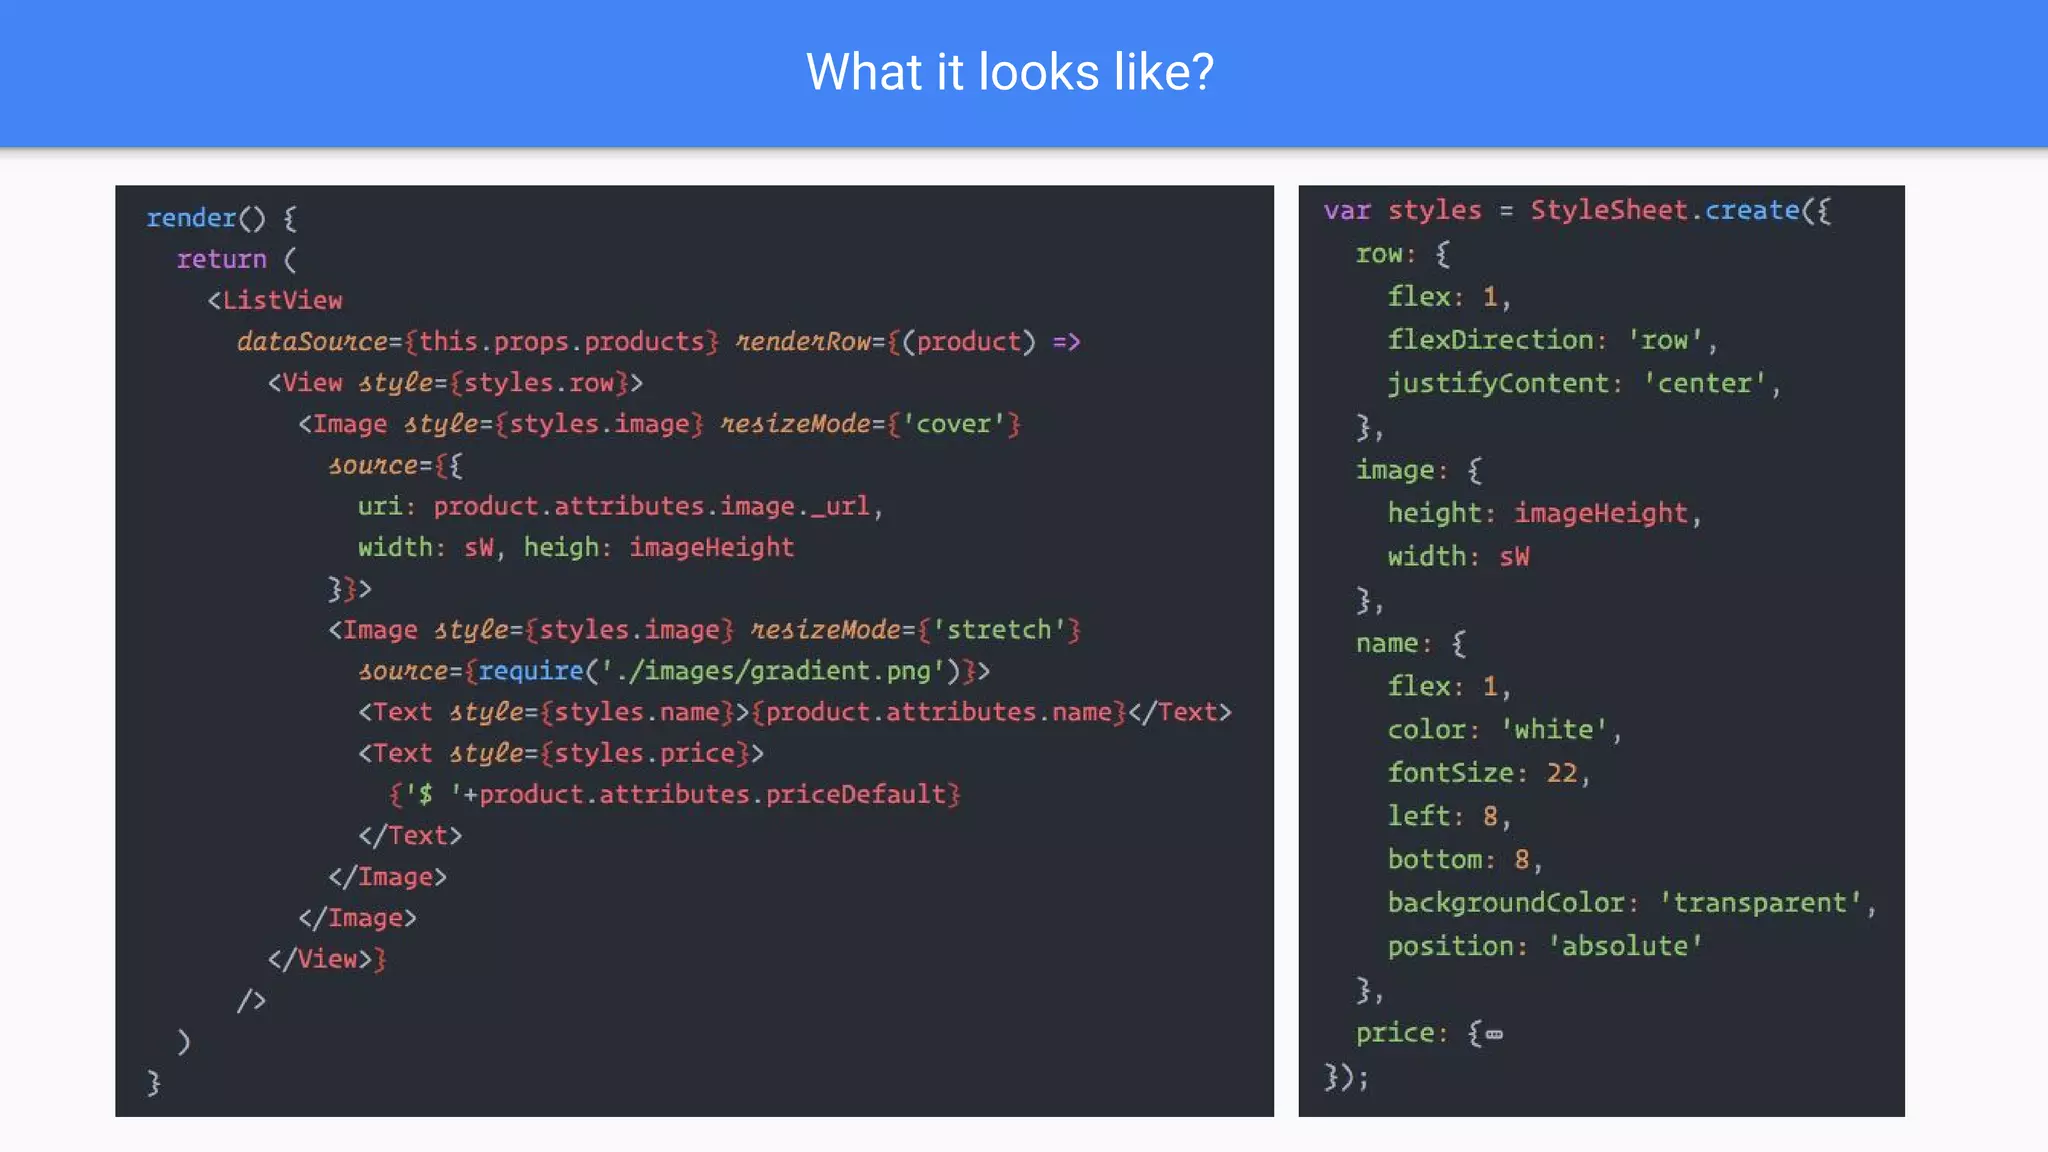Click the 'stretch' resizeMode string value
This screenshot has width=2048, height=1152.
(x=998, y=630)
